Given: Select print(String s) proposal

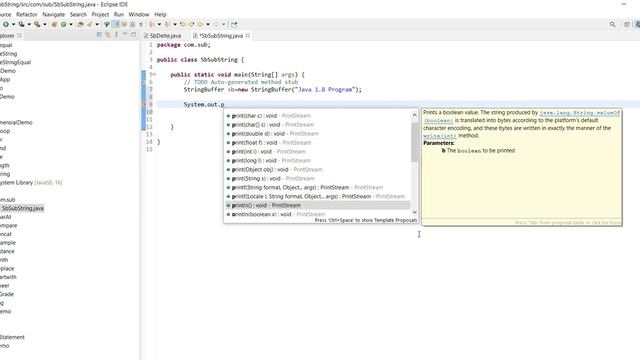Looking at the screenshot, I should pyautogui.click(x=318, y=178).
